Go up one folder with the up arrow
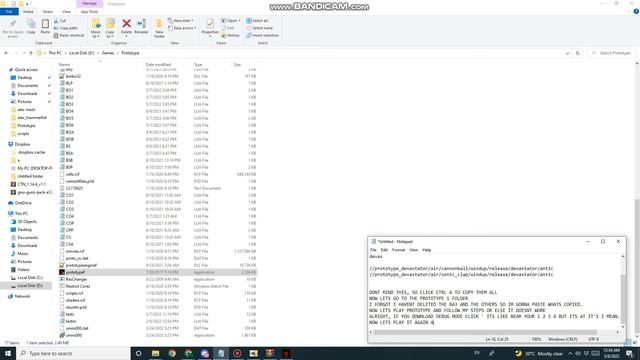 (x=31, y=53)
